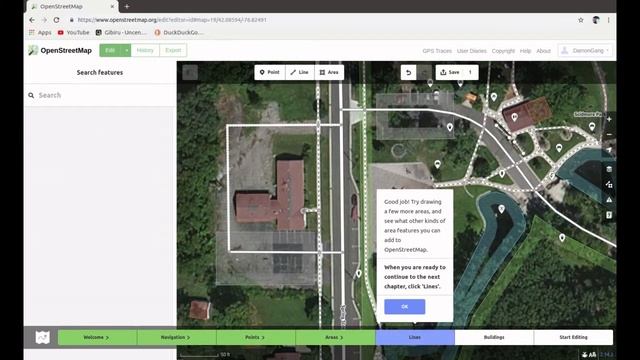The height and width of the screenshot is (360, 640).
Task: Select the Line drawing tool
Action: (300, 72)
